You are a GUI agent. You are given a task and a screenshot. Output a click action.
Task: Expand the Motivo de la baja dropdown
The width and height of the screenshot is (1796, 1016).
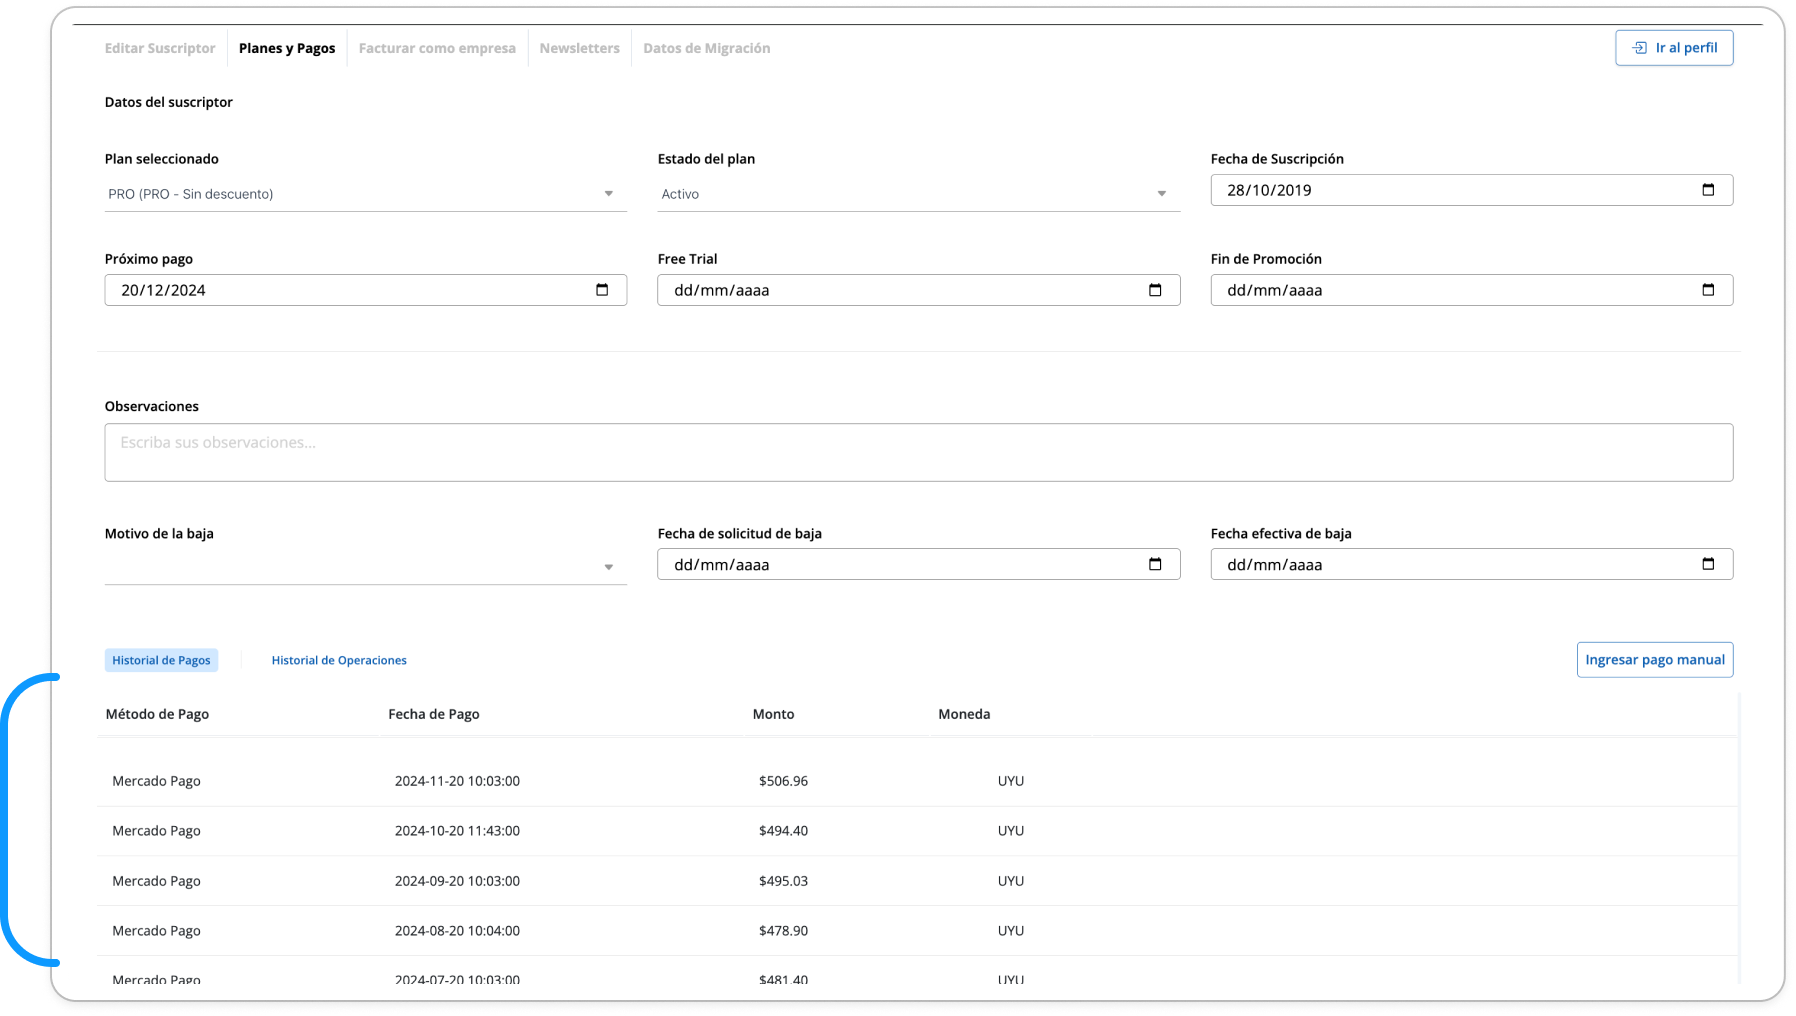point(366,567)
